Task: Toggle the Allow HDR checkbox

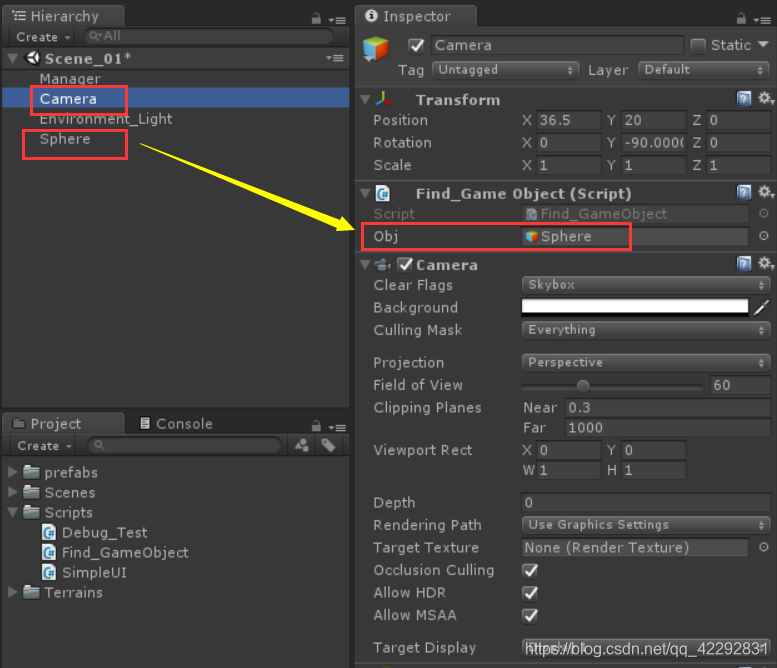Action: (x=530, y=593)
